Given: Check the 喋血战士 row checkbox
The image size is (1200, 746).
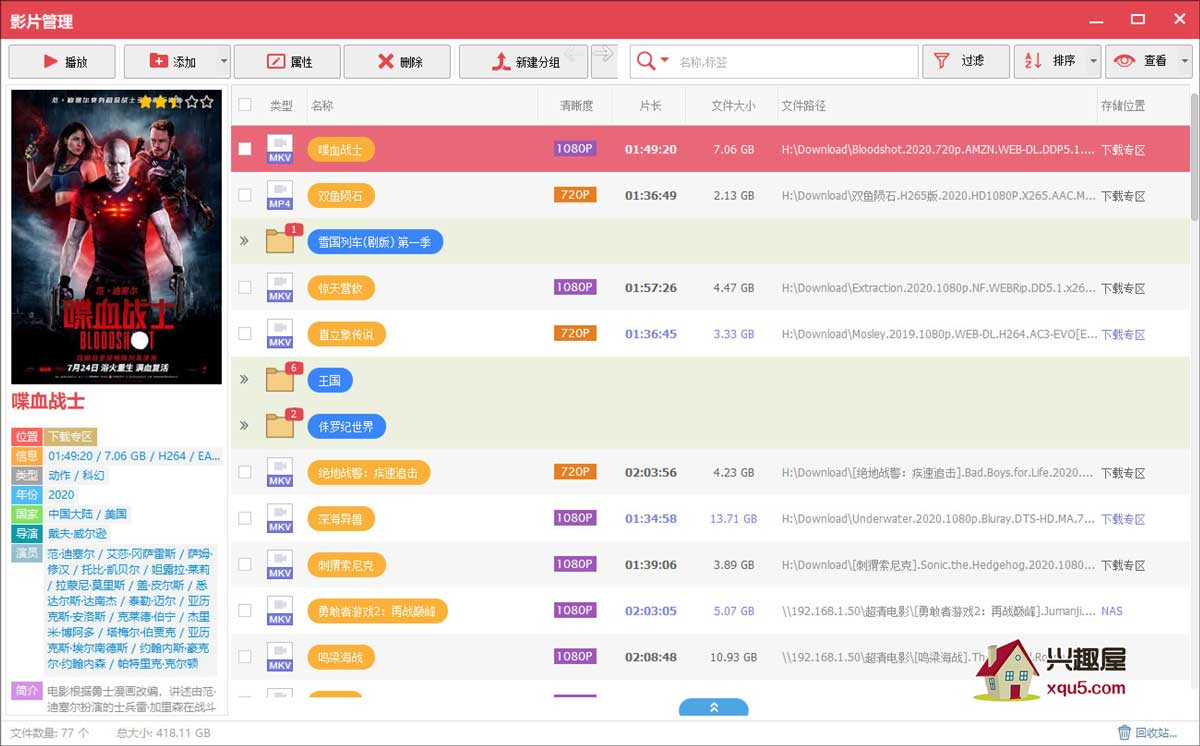Looking at the screenshot, I should click(245, 149).
